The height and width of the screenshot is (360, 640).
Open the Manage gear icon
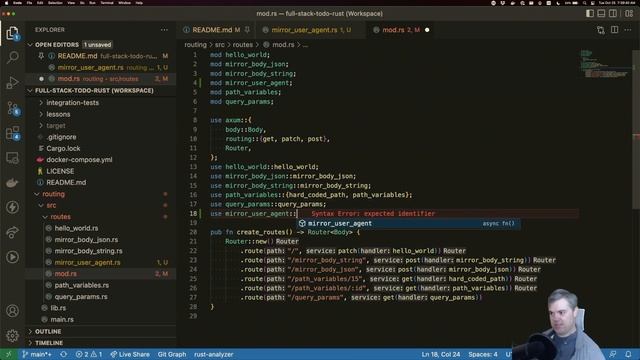(13, 336)
